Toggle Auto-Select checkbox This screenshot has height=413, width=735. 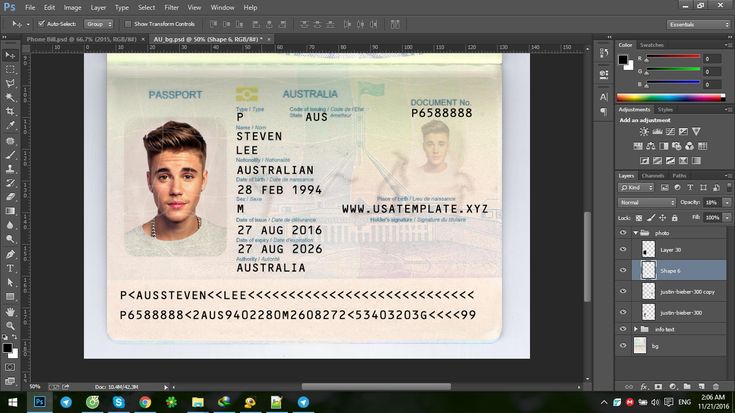pyautogui.click(x=41, y=23)
